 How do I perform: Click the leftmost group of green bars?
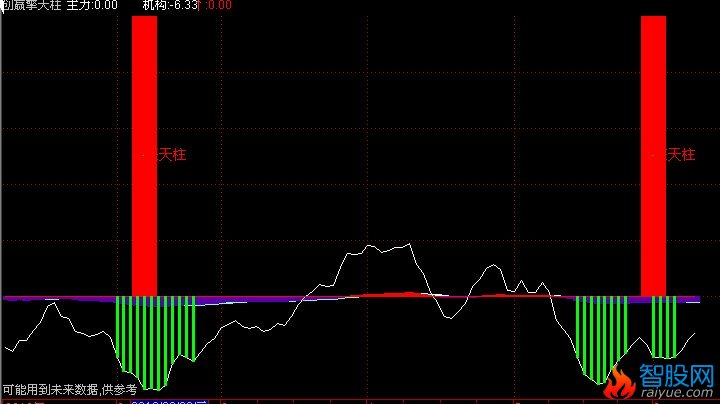click(x=155, y=342)
